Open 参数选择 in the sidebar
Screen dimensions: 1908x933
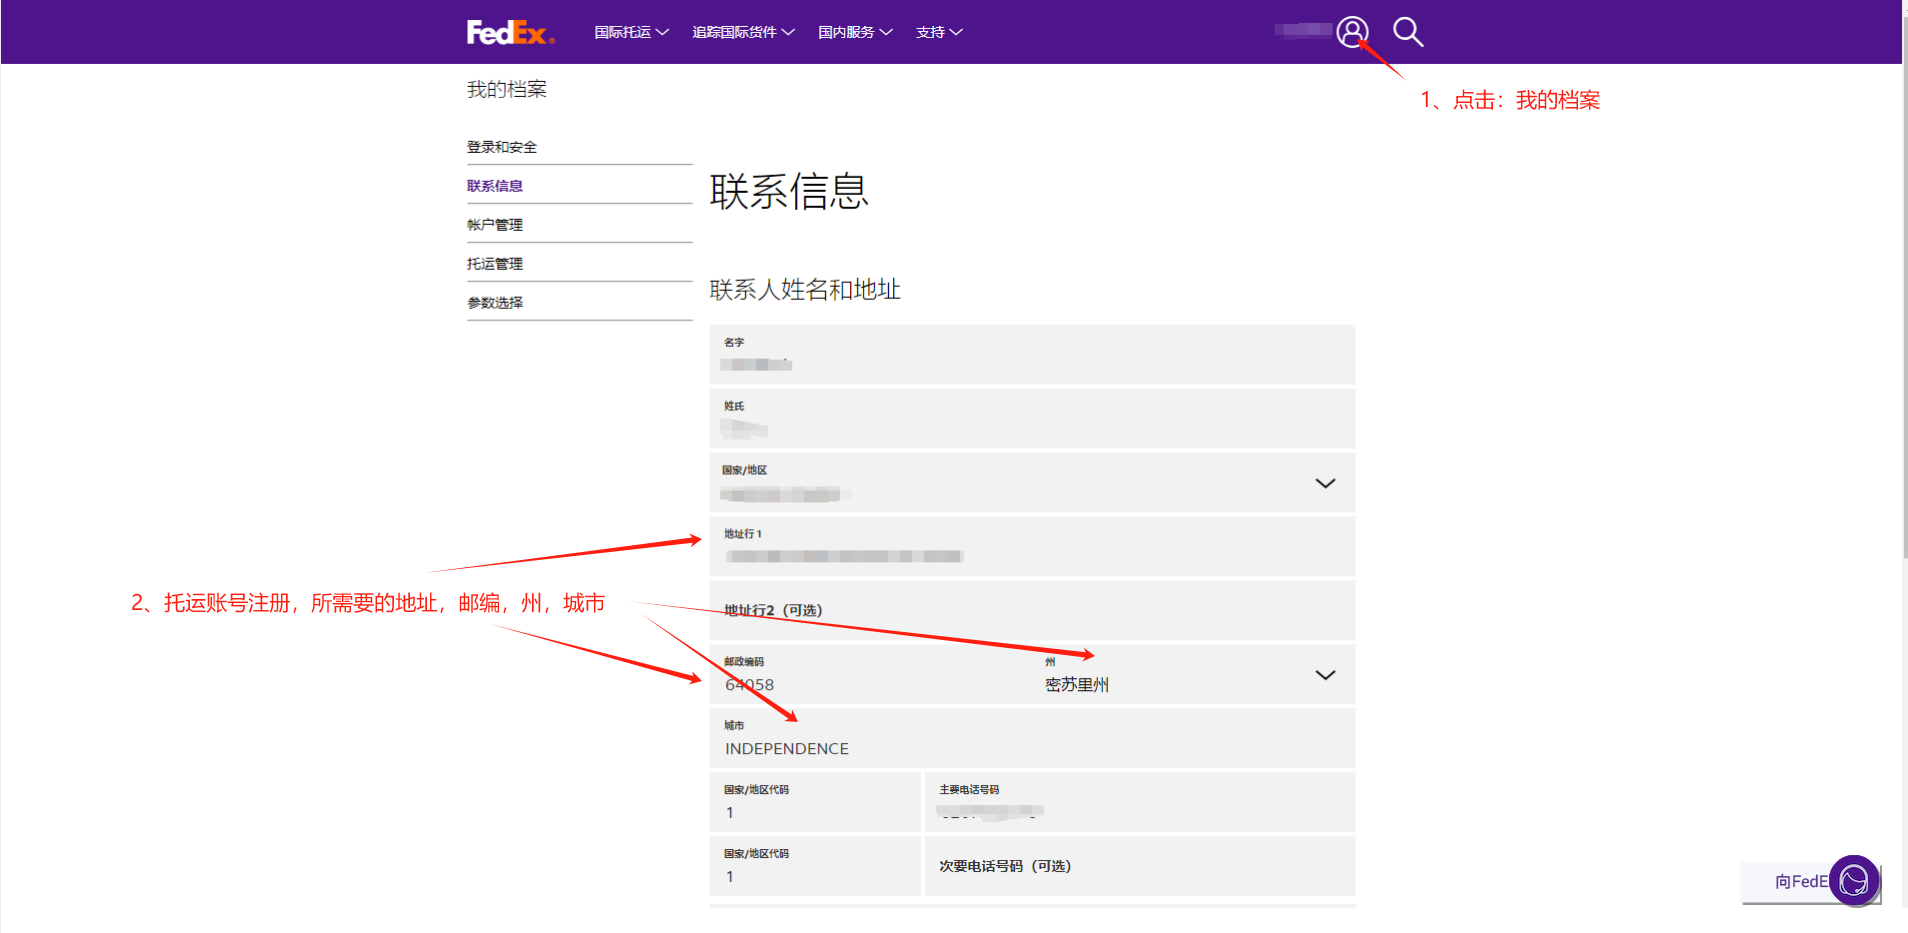coord(495,303)
